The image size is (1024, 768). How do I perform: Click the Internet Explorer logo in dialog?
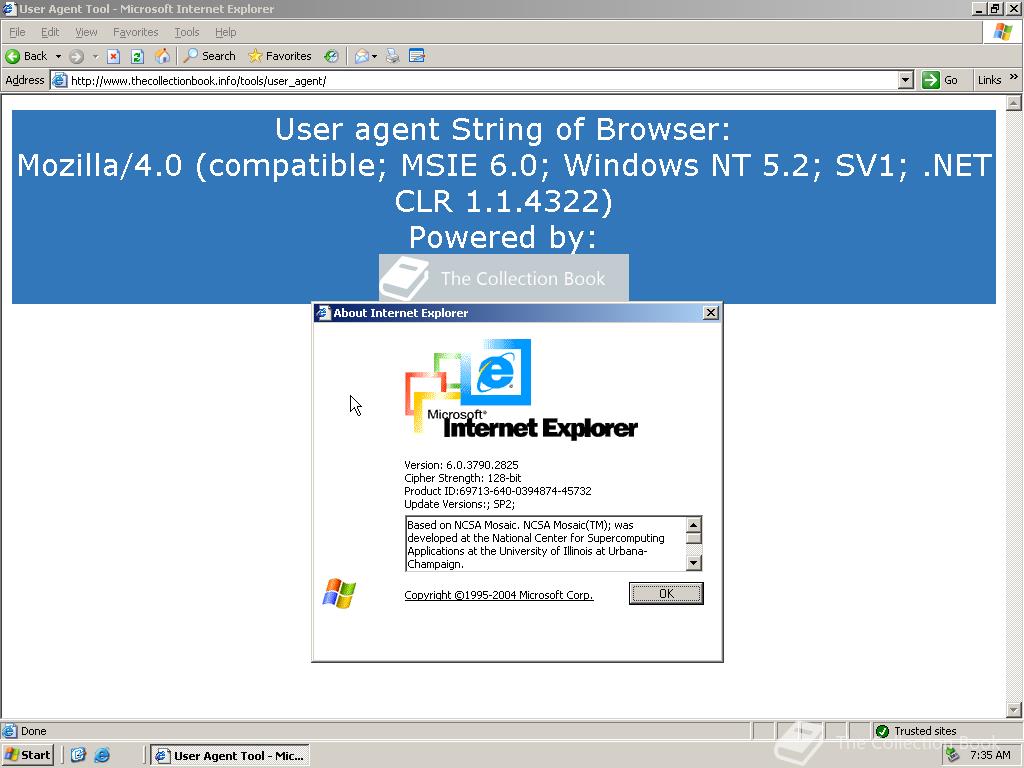(x=520, y=389)
